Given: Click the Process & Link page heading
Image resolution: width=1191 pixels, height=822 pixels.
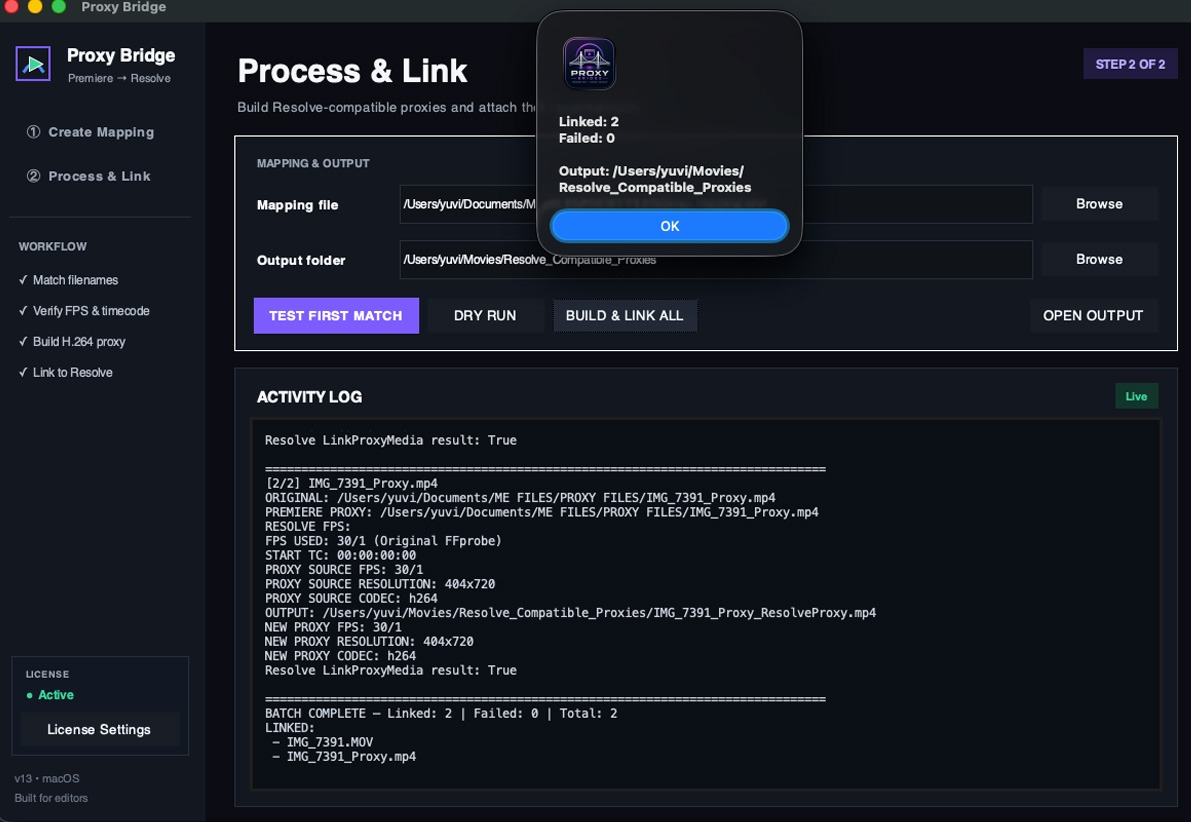Looking at the screenshot, I should (352, 71).
